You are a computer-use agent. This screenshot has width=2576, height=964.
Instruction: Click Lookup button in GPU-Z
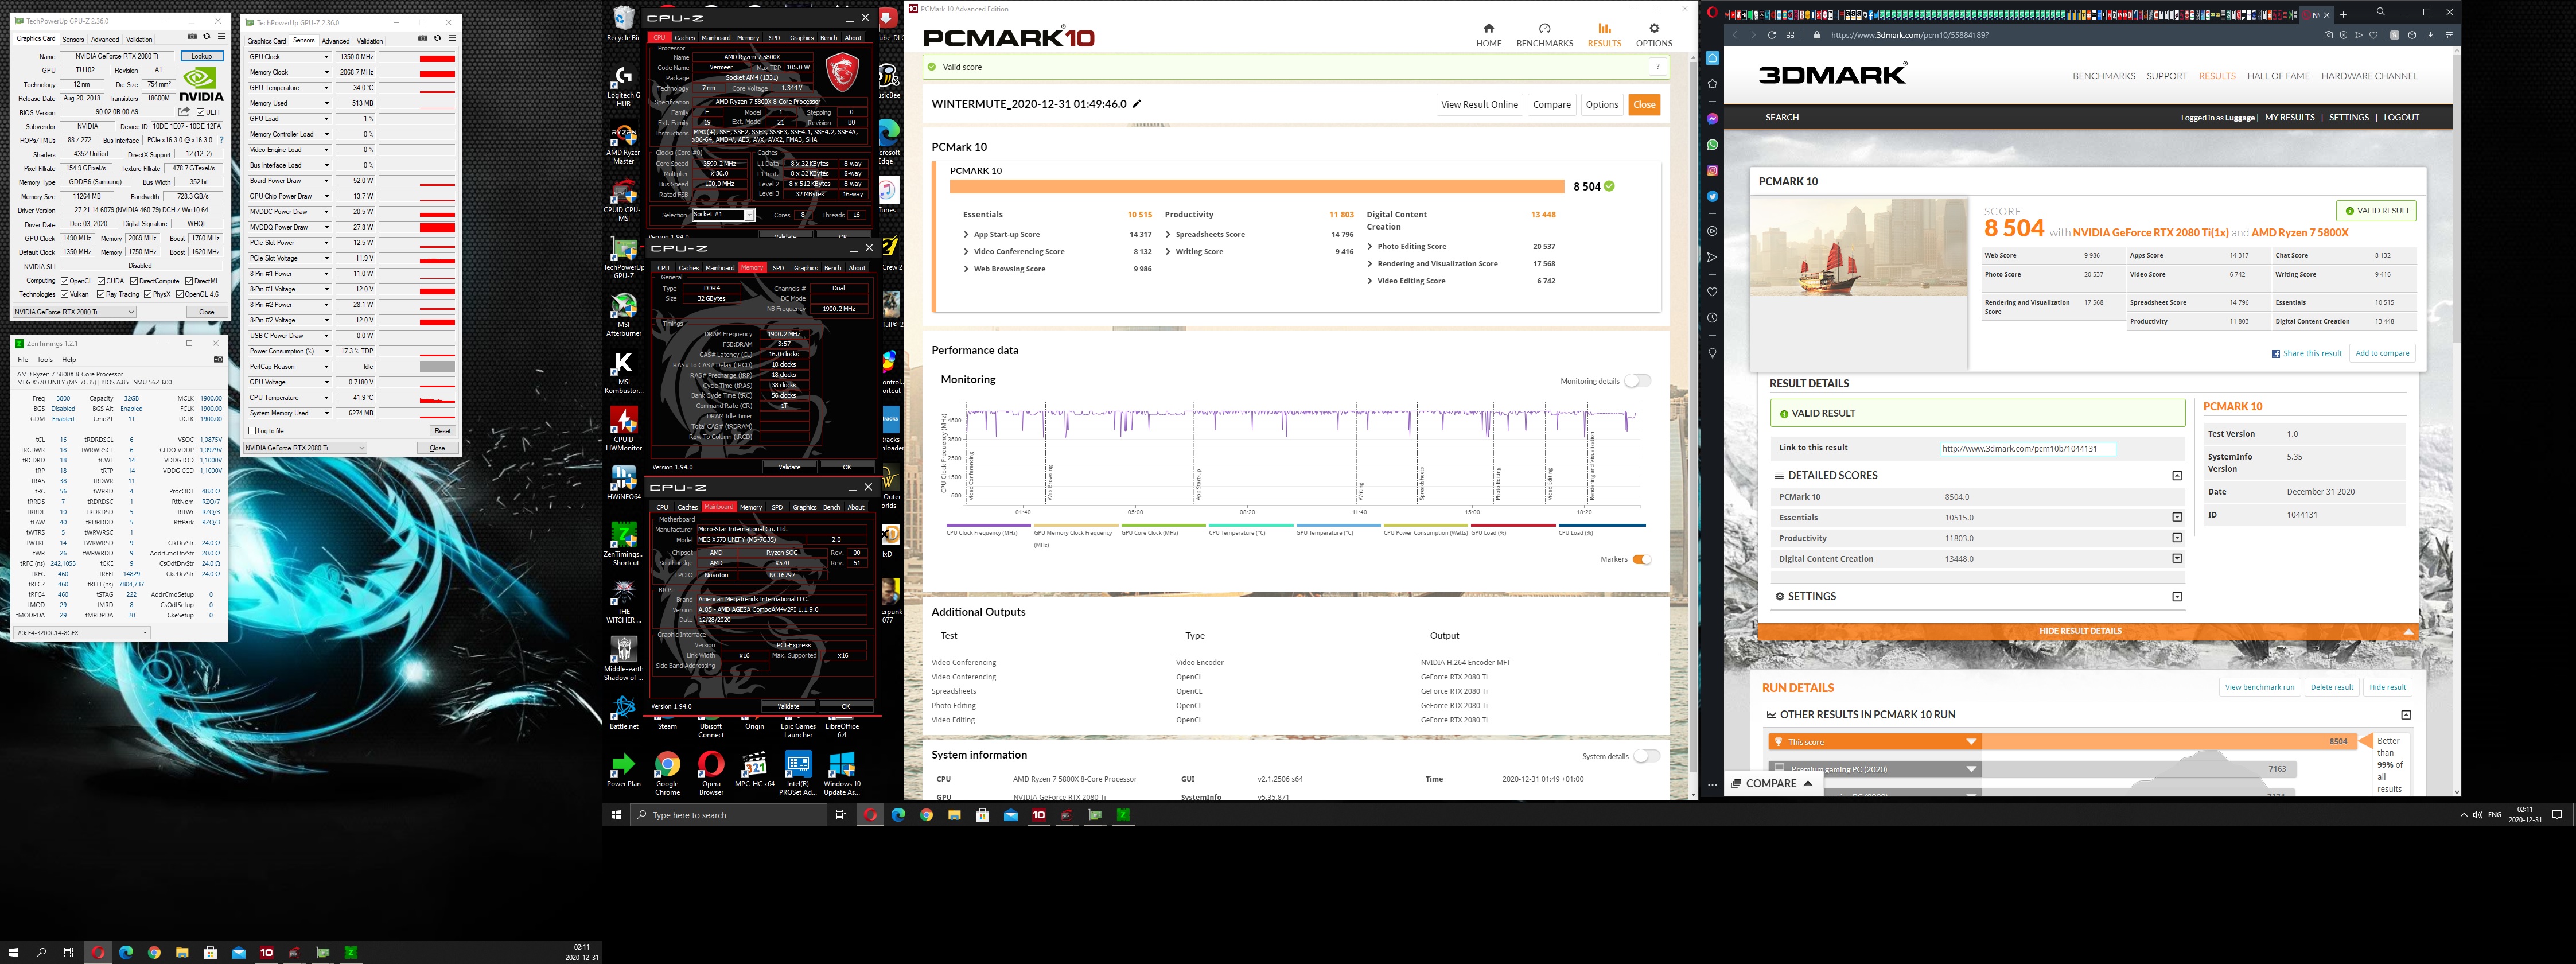202,56
